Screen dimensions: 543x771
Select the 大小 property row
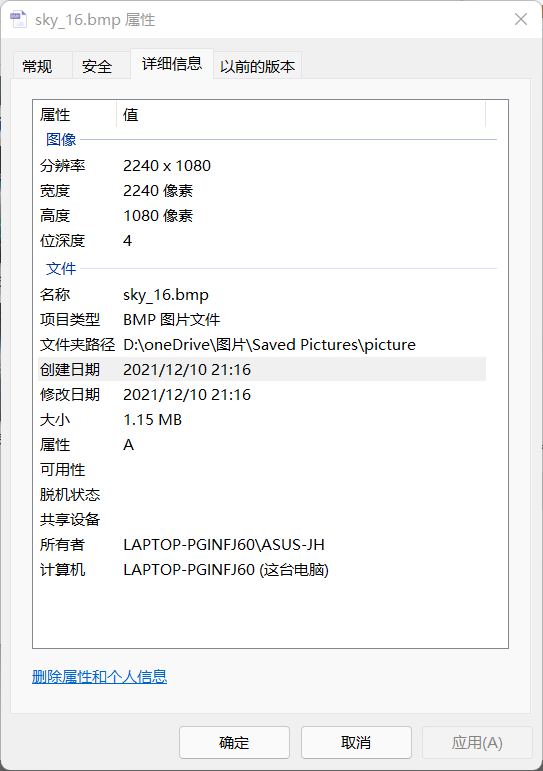pyautogui.click(x=262, y=420)
